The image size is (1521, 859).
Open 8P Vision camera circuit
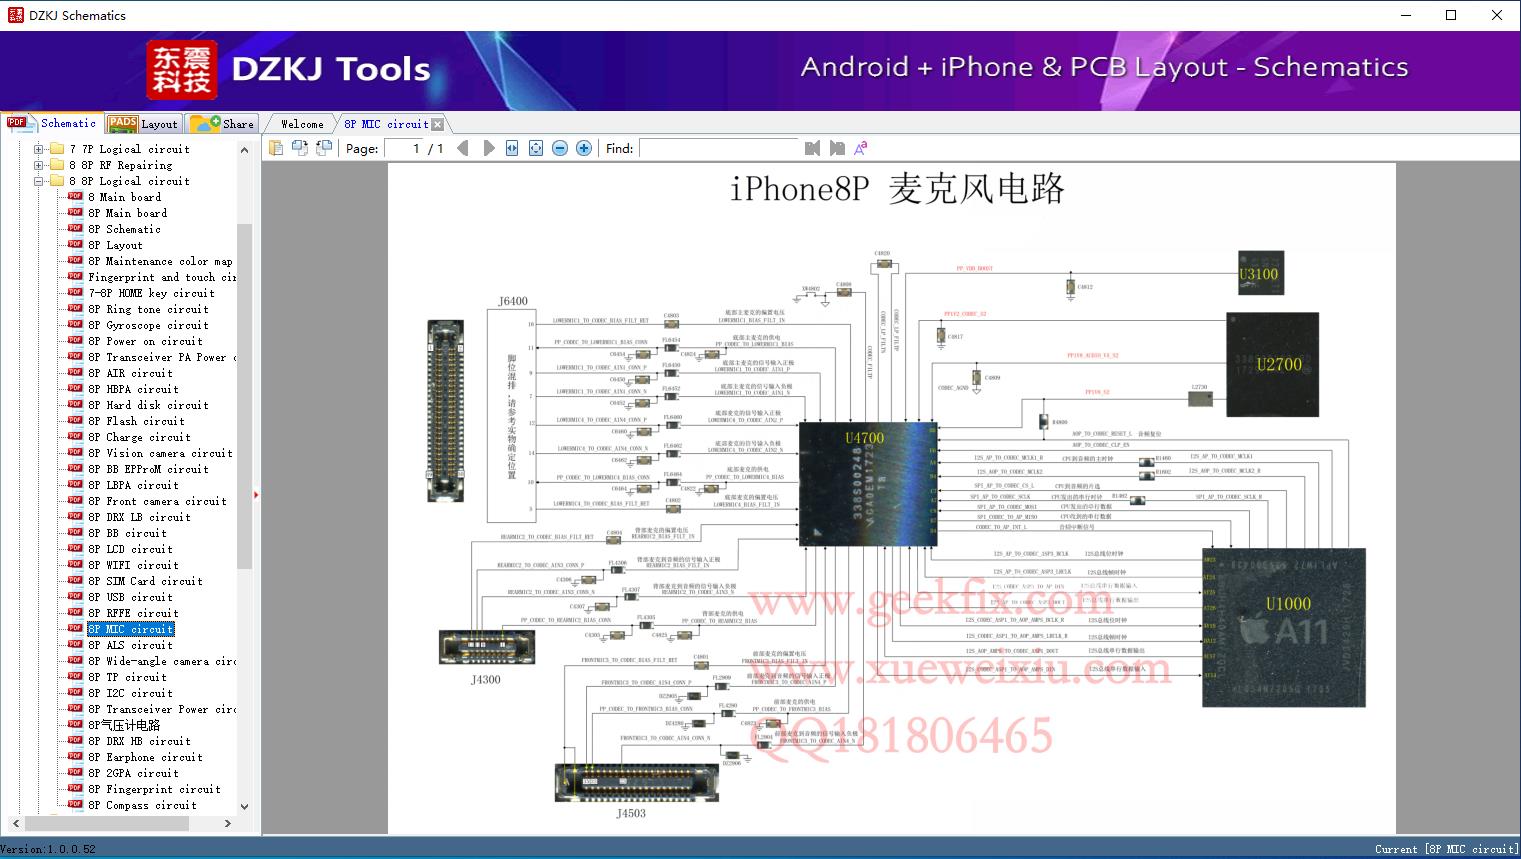coord(160,453)
